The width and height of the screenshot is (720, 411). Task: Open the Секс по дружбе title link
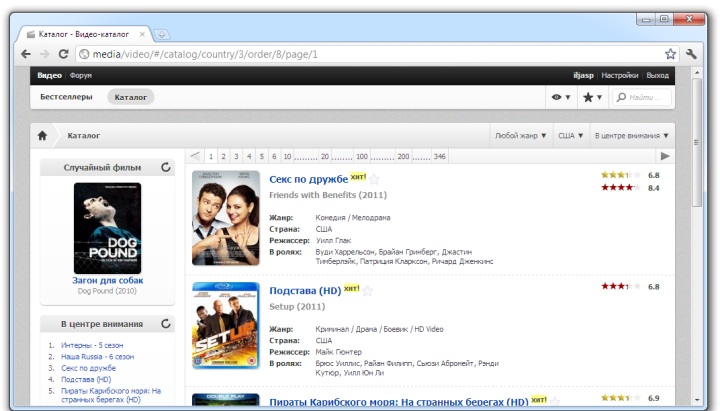pos(309,180)
